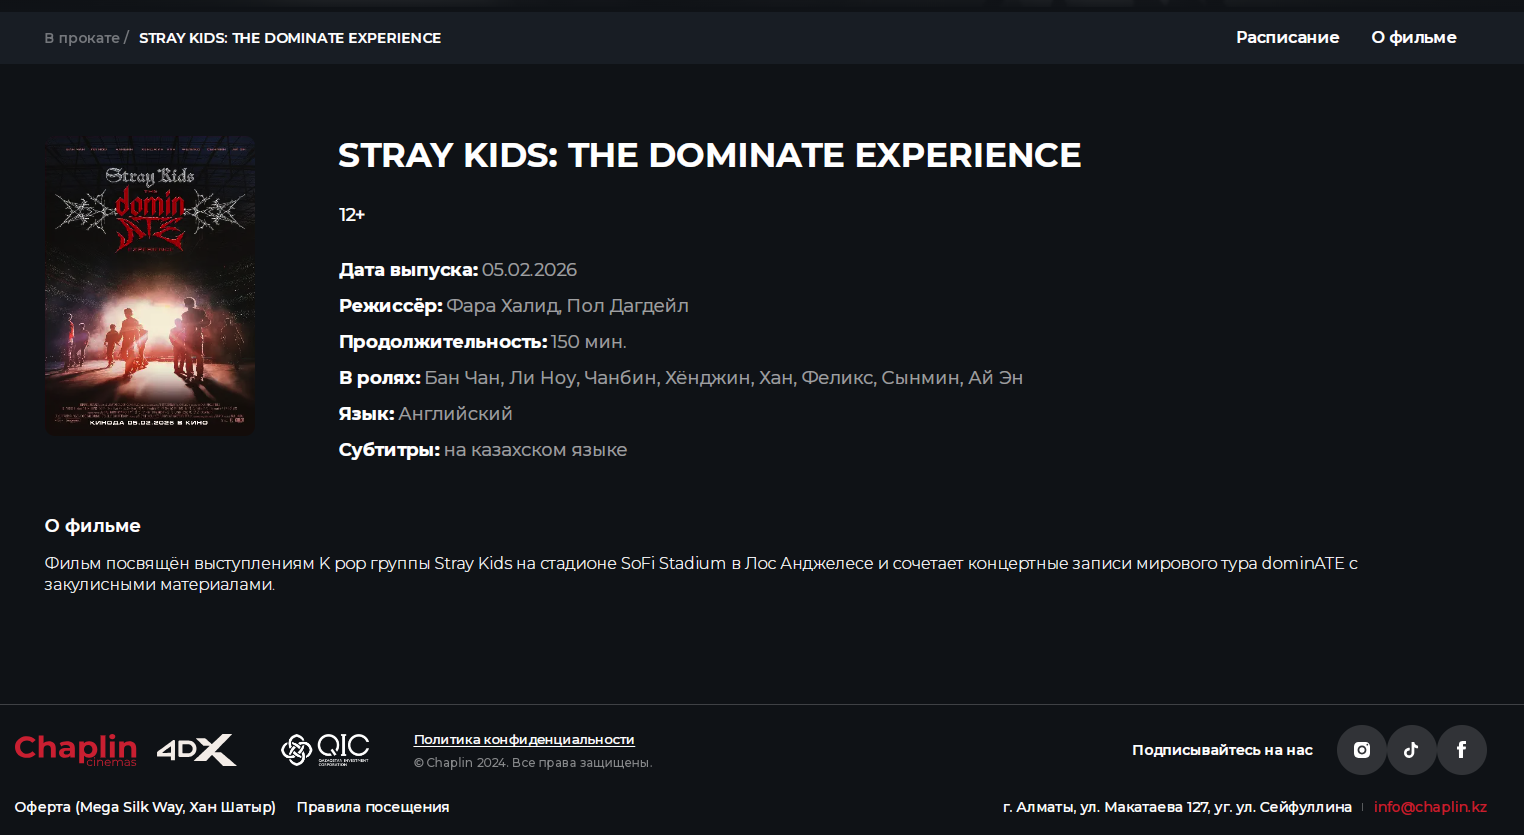
Task: Click the main movie title heading
Action: coord(709,156)
